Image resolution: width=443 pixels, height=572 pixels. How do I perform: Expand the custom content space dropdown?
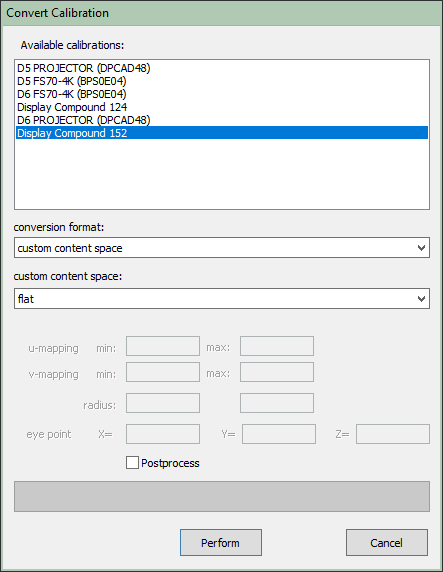222,299
